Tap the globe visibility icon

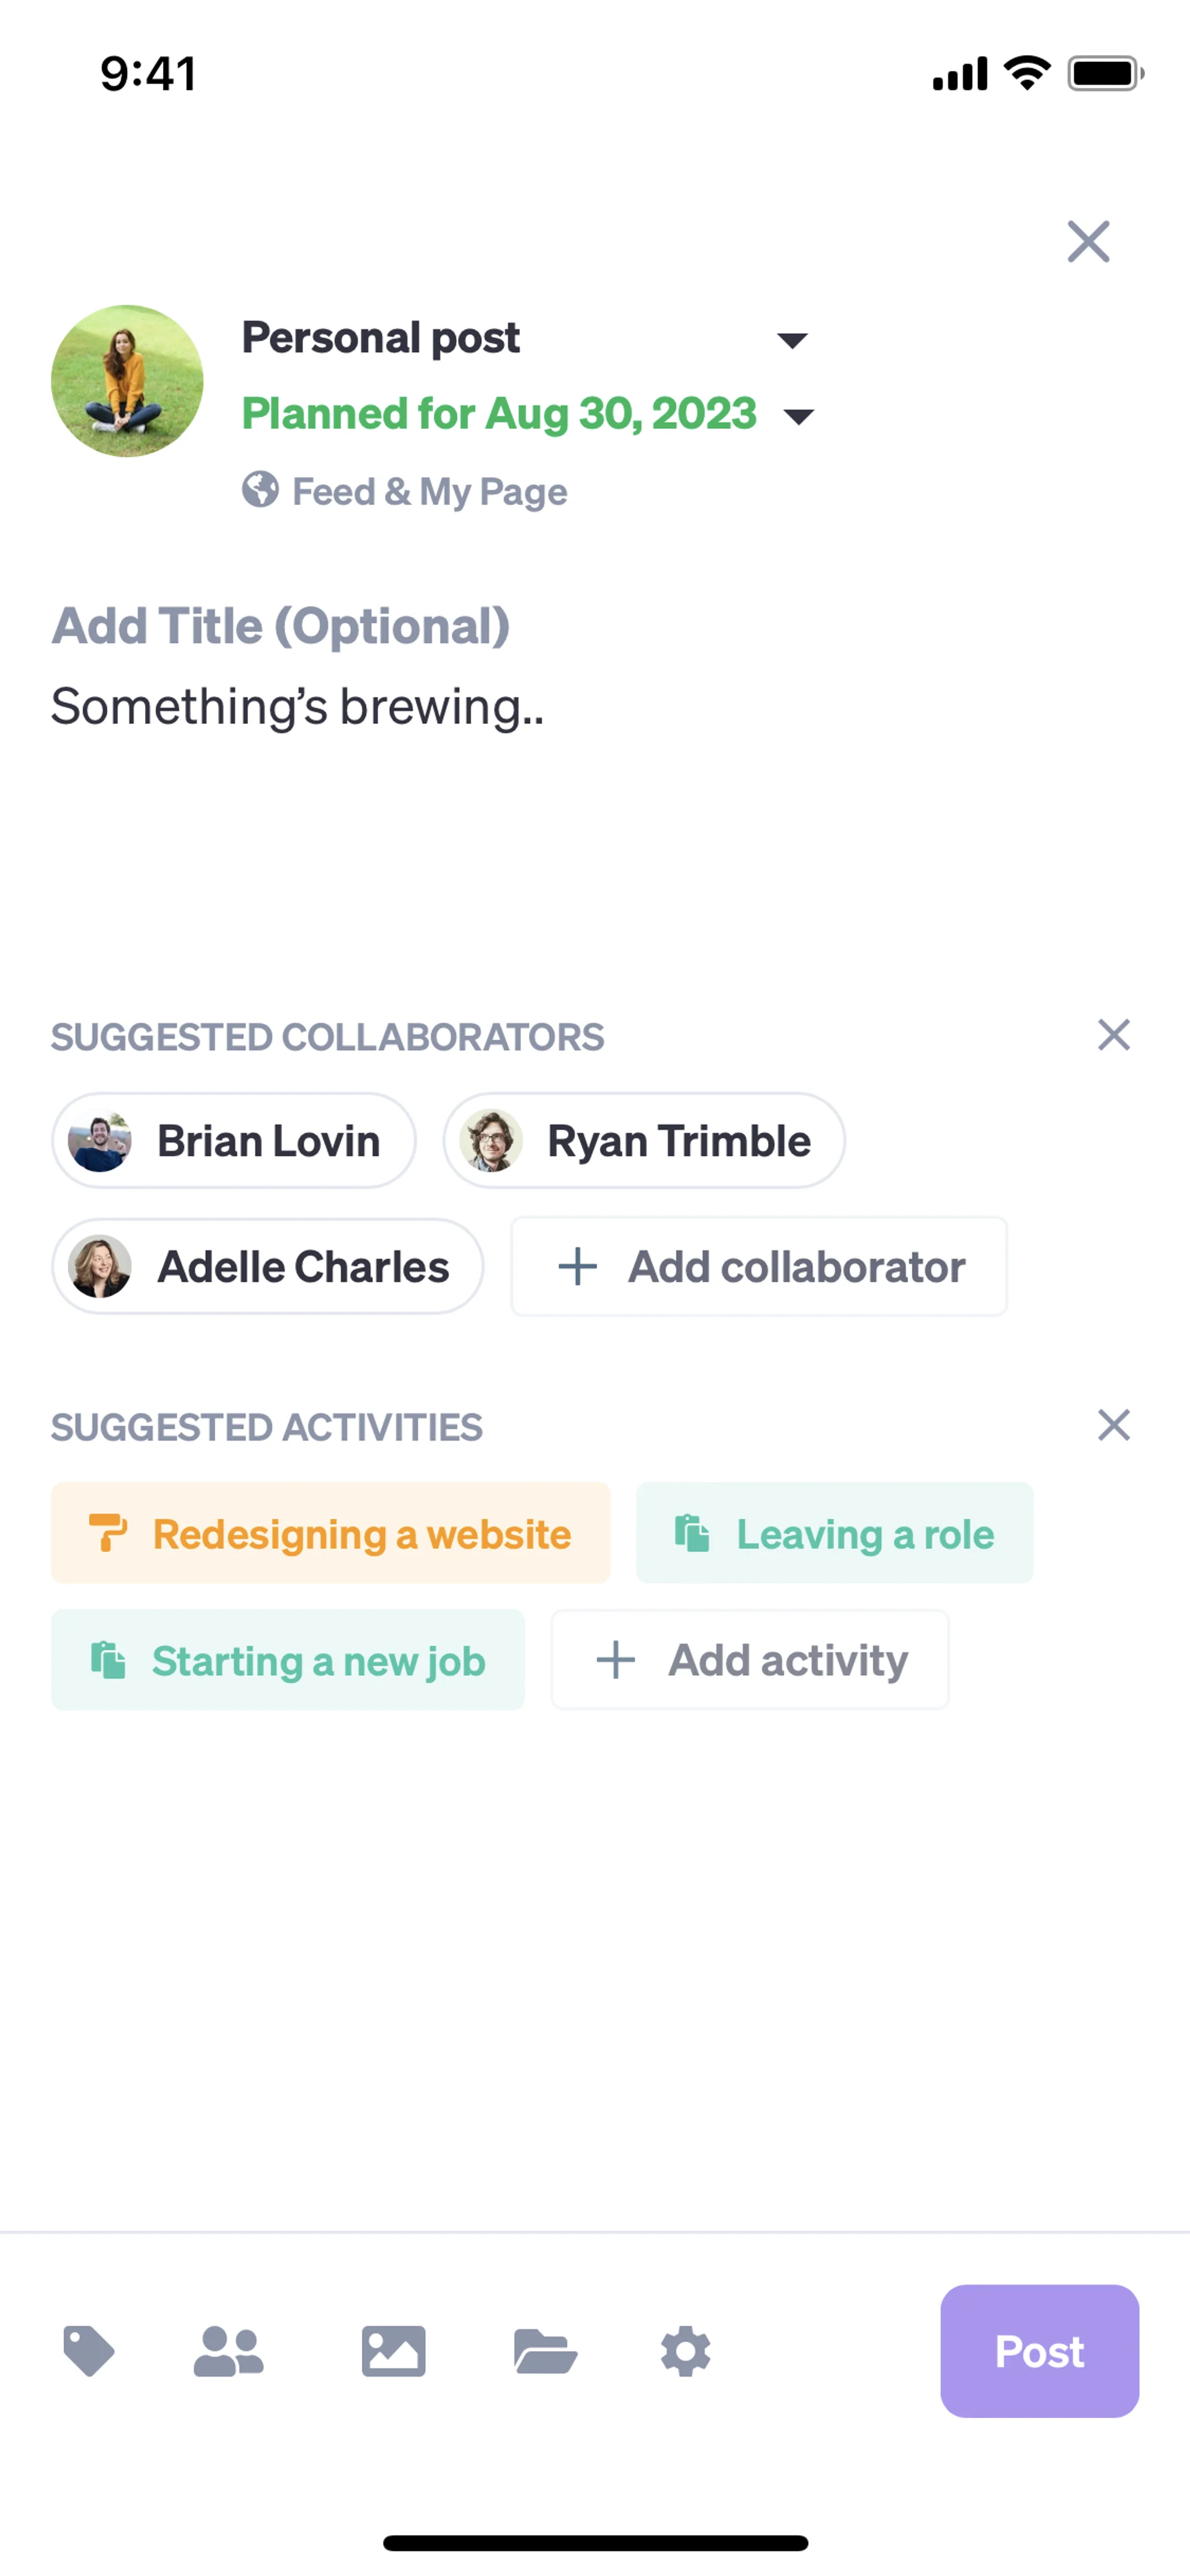pyautogui.click(x=260, y=490)
